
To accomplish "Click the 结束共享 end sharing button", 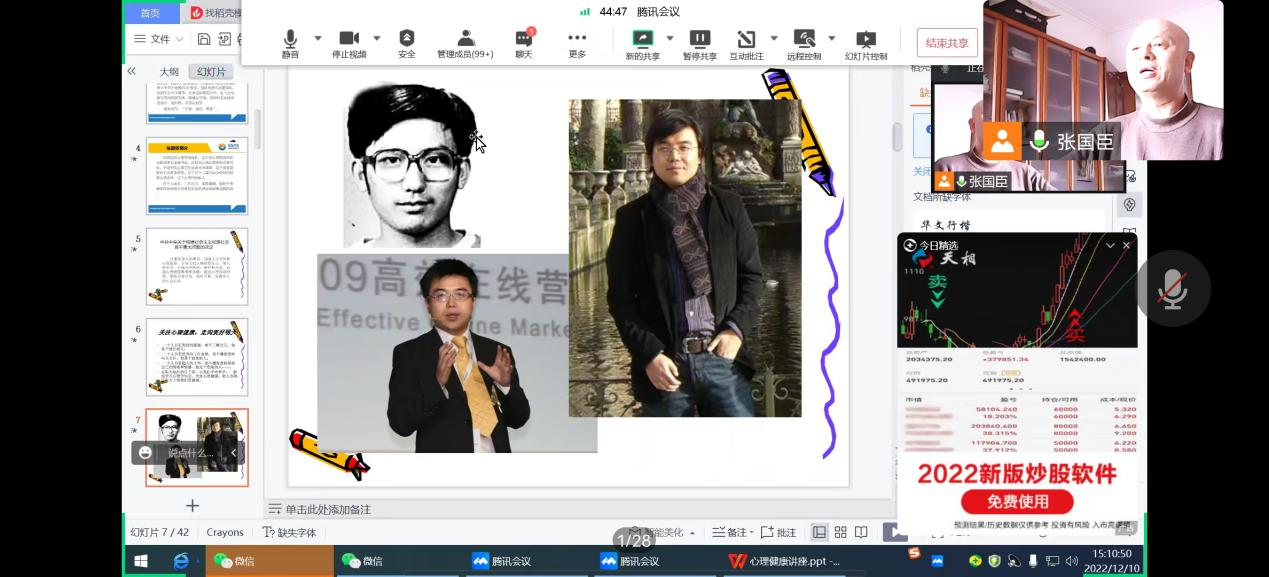I will pyautogui.click(x=947, y=43).
